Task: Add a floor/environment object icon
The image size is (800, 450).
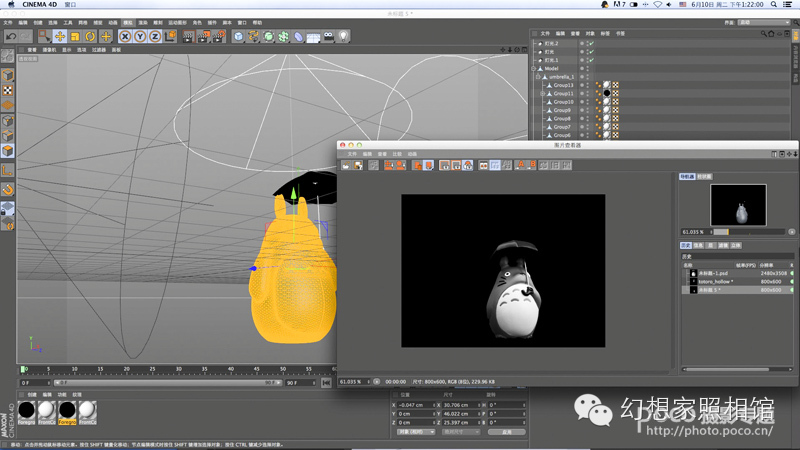Action: (x=313, y=37)
